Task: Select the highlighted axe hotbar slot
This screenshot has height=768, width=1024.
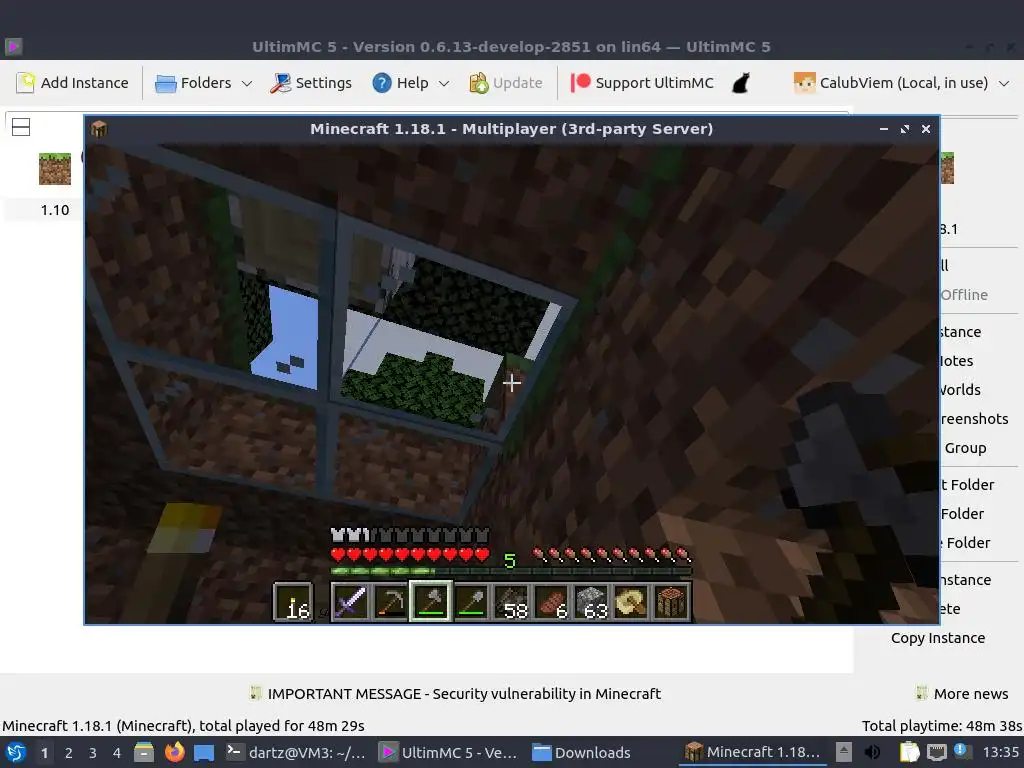Action: tap(430, 601)
